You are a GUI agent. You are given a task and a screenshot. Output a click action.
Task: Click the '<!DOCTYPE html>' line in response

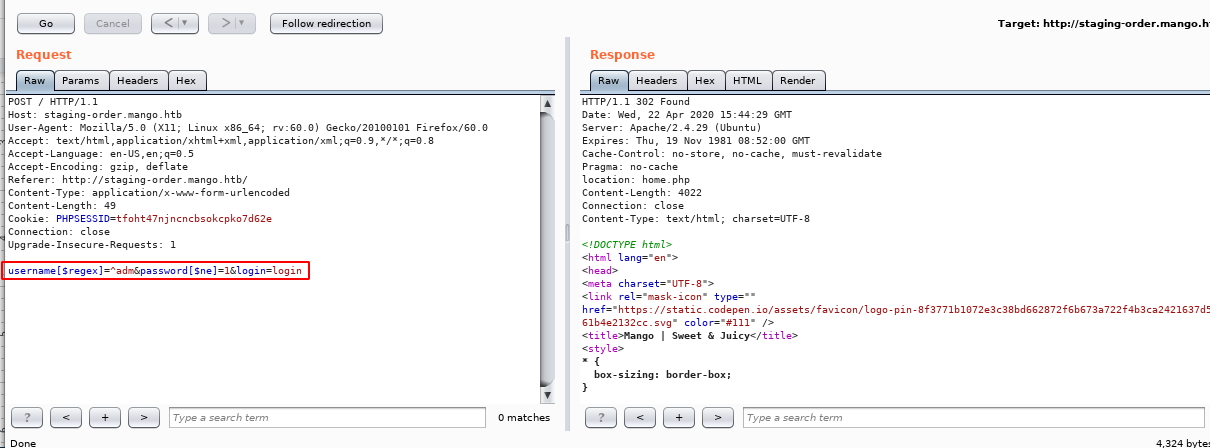(x=627, y=245)
